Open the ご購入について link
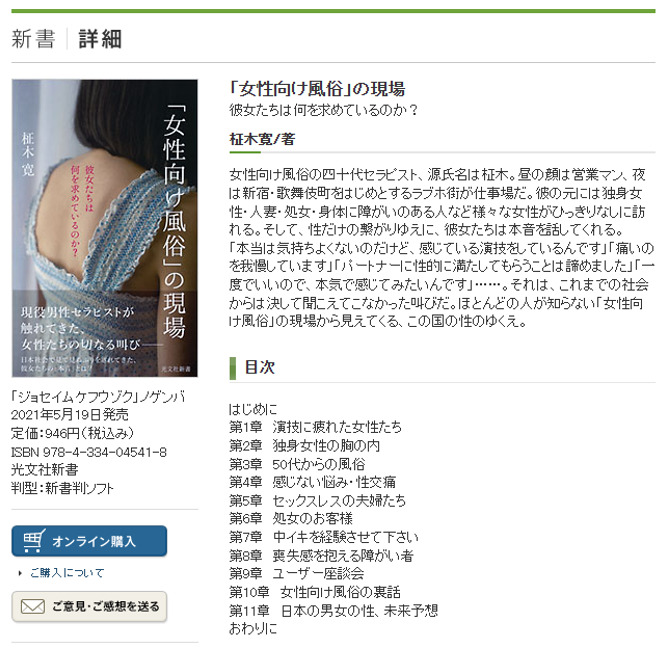The height and width of the screenshot is (649, 664). [67, 573]
